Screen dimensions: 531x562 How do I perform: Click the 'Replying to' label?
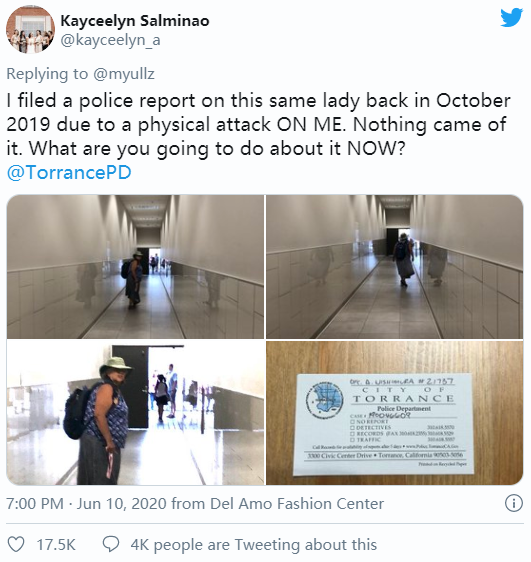pos(47,74)
